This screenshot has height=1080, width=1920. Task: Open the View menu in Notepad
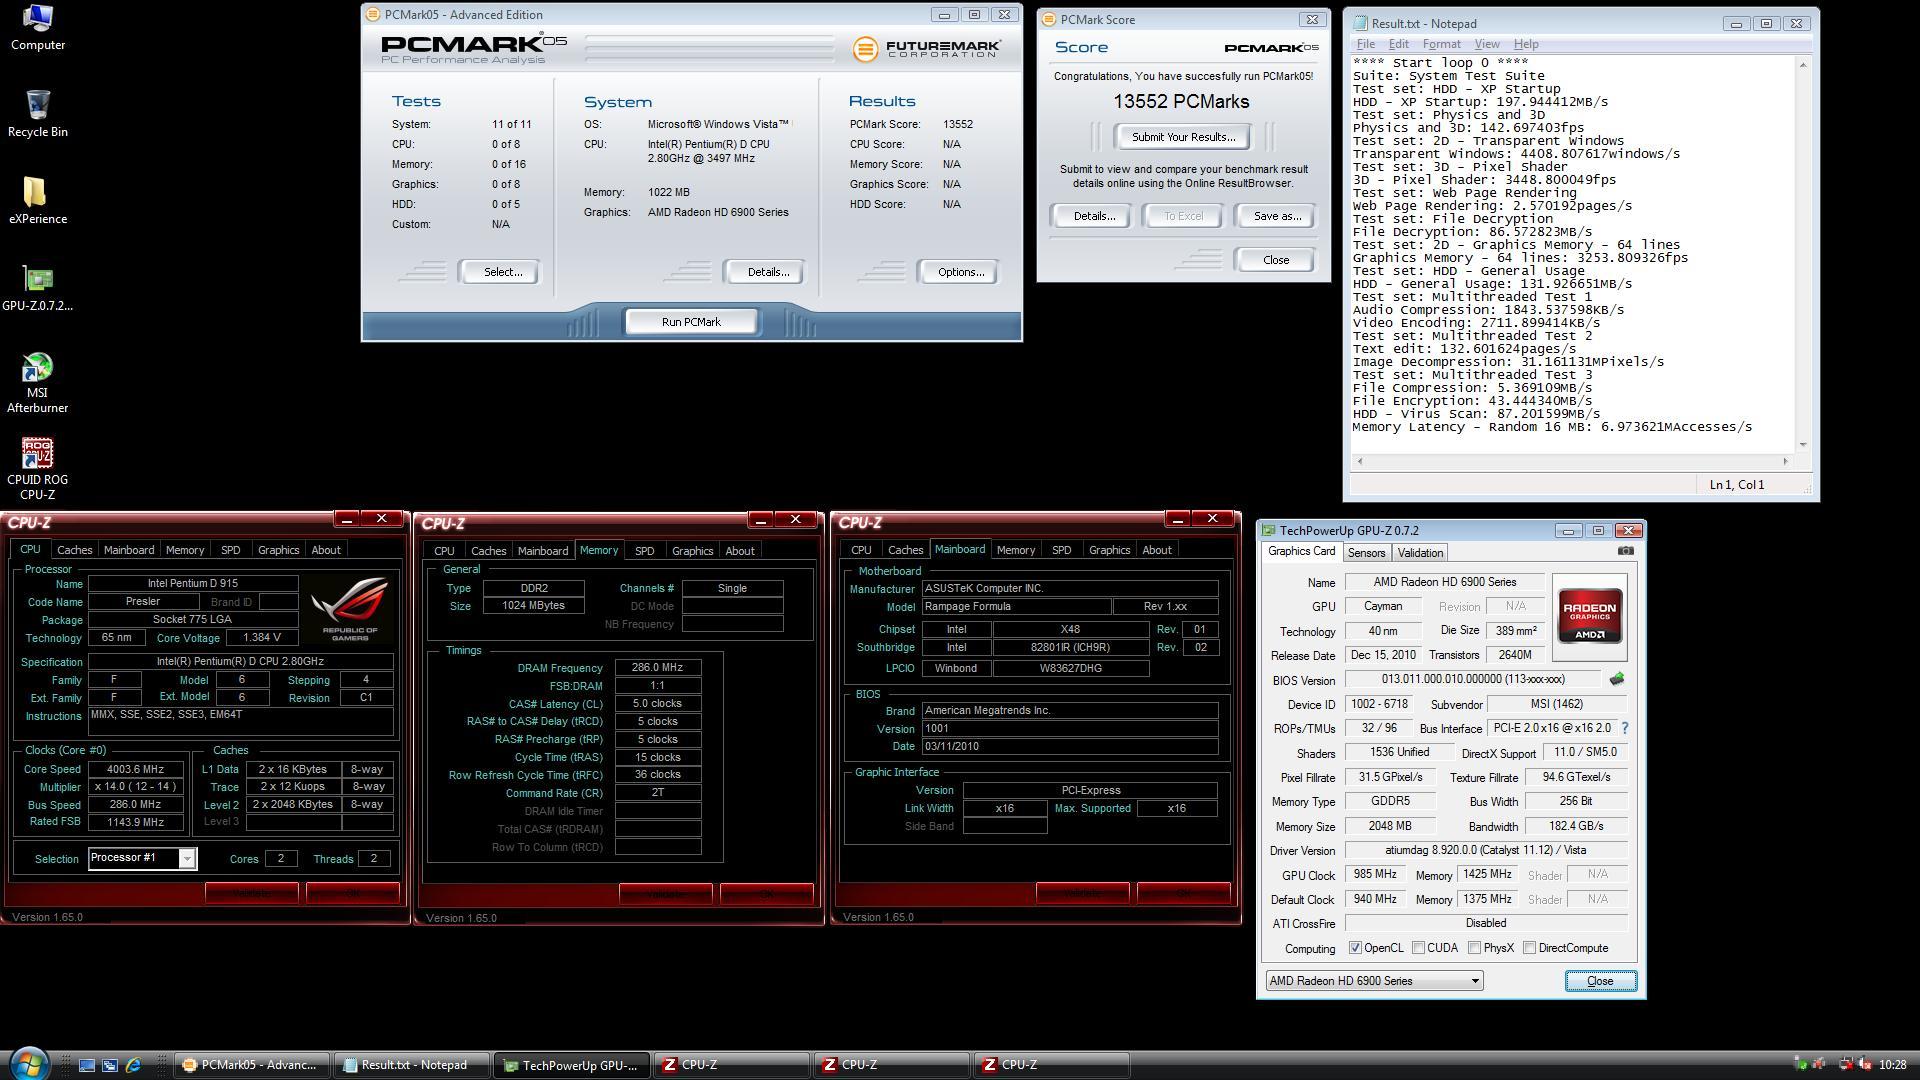coord(1487,44)
